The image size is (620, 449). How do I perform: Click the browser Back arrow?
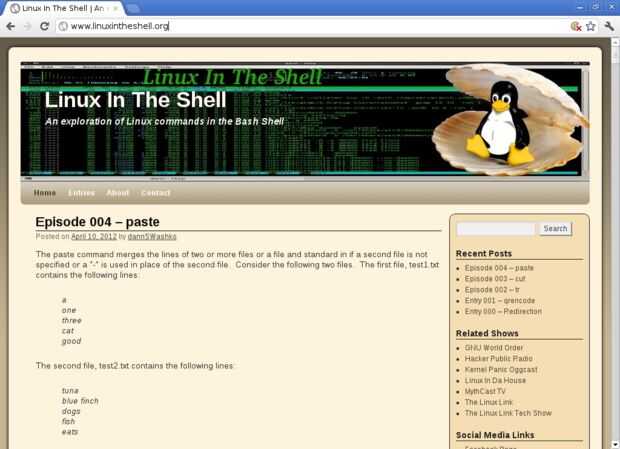point(11,26)
